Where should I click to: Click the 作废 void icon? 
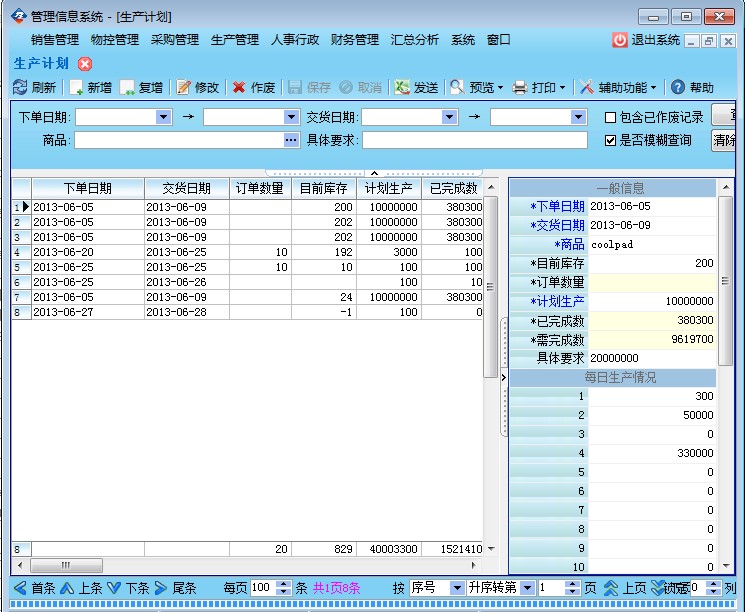(x=239, y=87)
